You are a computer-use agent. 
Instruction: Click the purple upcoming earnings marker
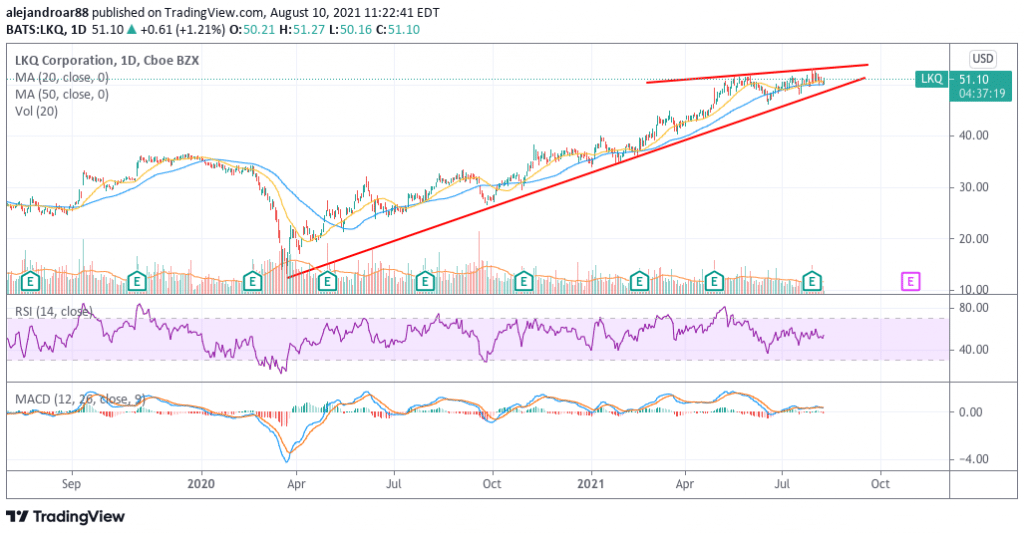tap(910, 282)
